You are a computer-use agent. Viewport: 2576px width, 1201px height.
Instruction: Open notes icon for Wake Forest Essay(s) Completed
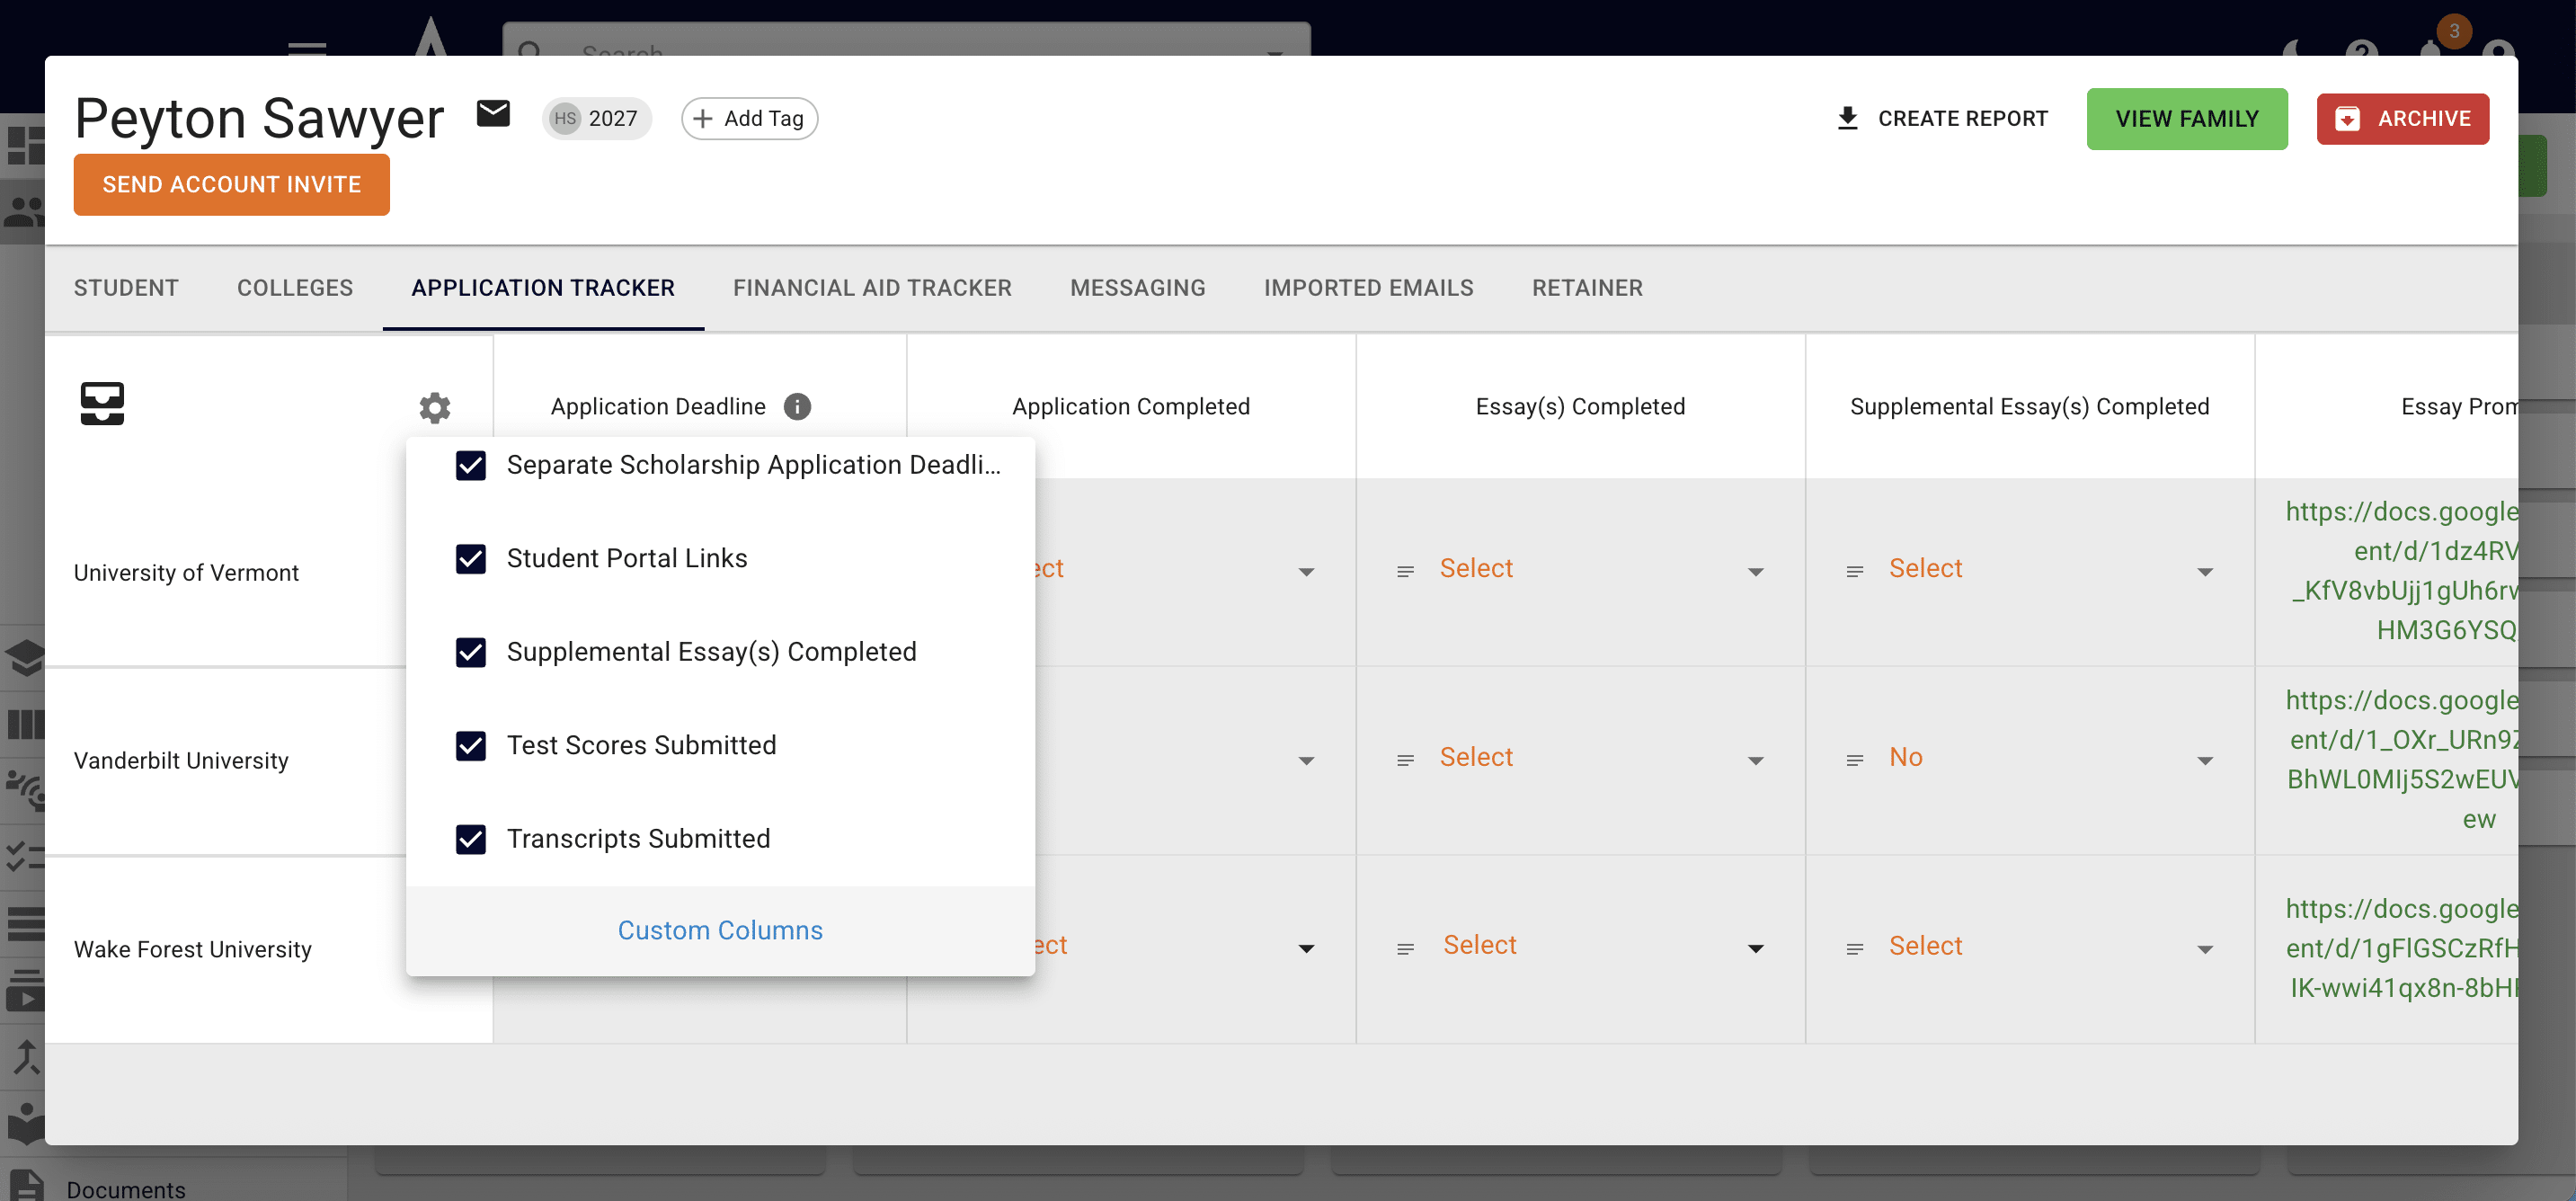[x=1405, y=948]
